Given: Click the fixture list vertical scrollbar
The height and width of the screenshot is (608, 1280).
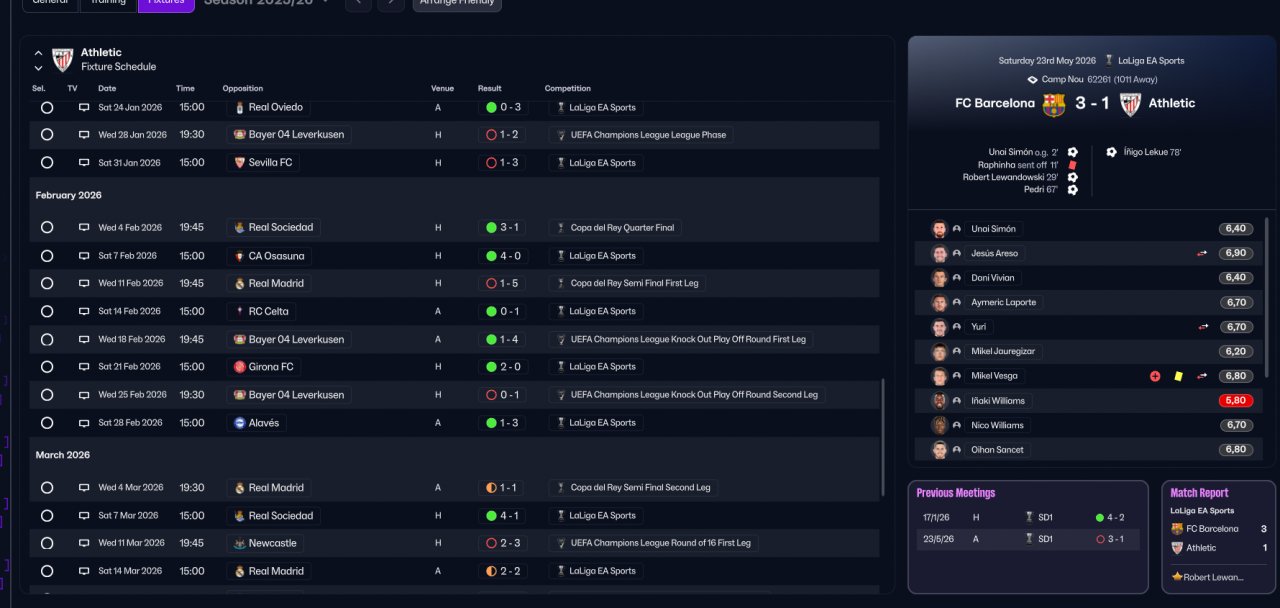Looking at the screenshot, I should pos(883,438).
